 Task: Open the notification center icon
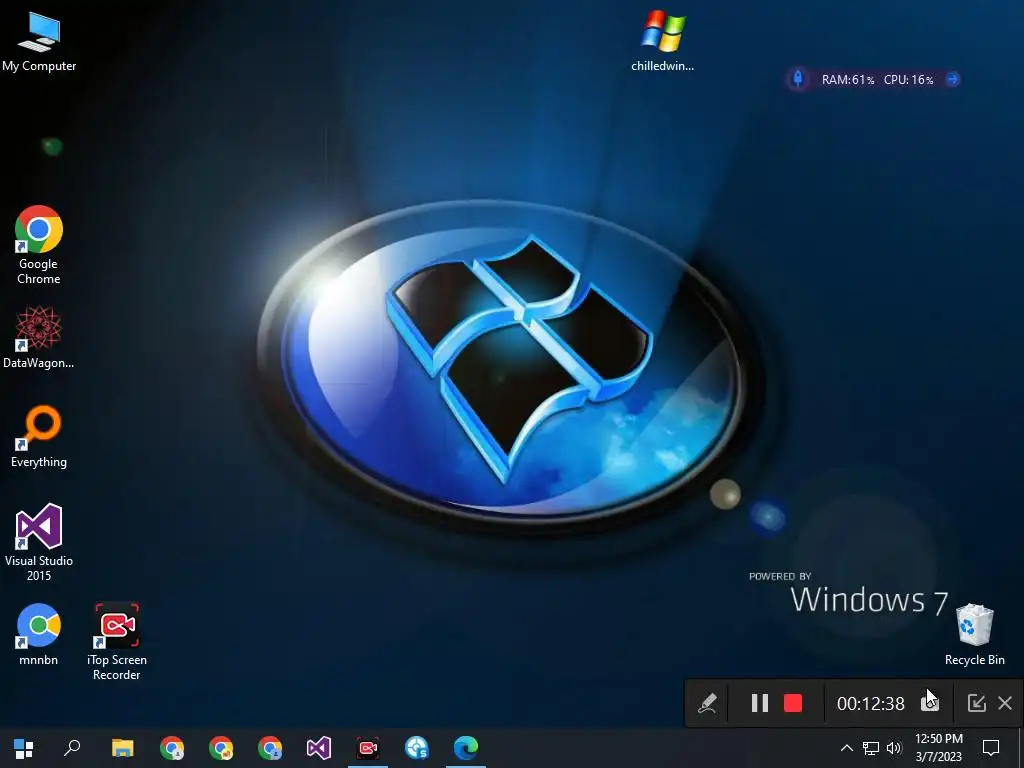tap(991, 748)
